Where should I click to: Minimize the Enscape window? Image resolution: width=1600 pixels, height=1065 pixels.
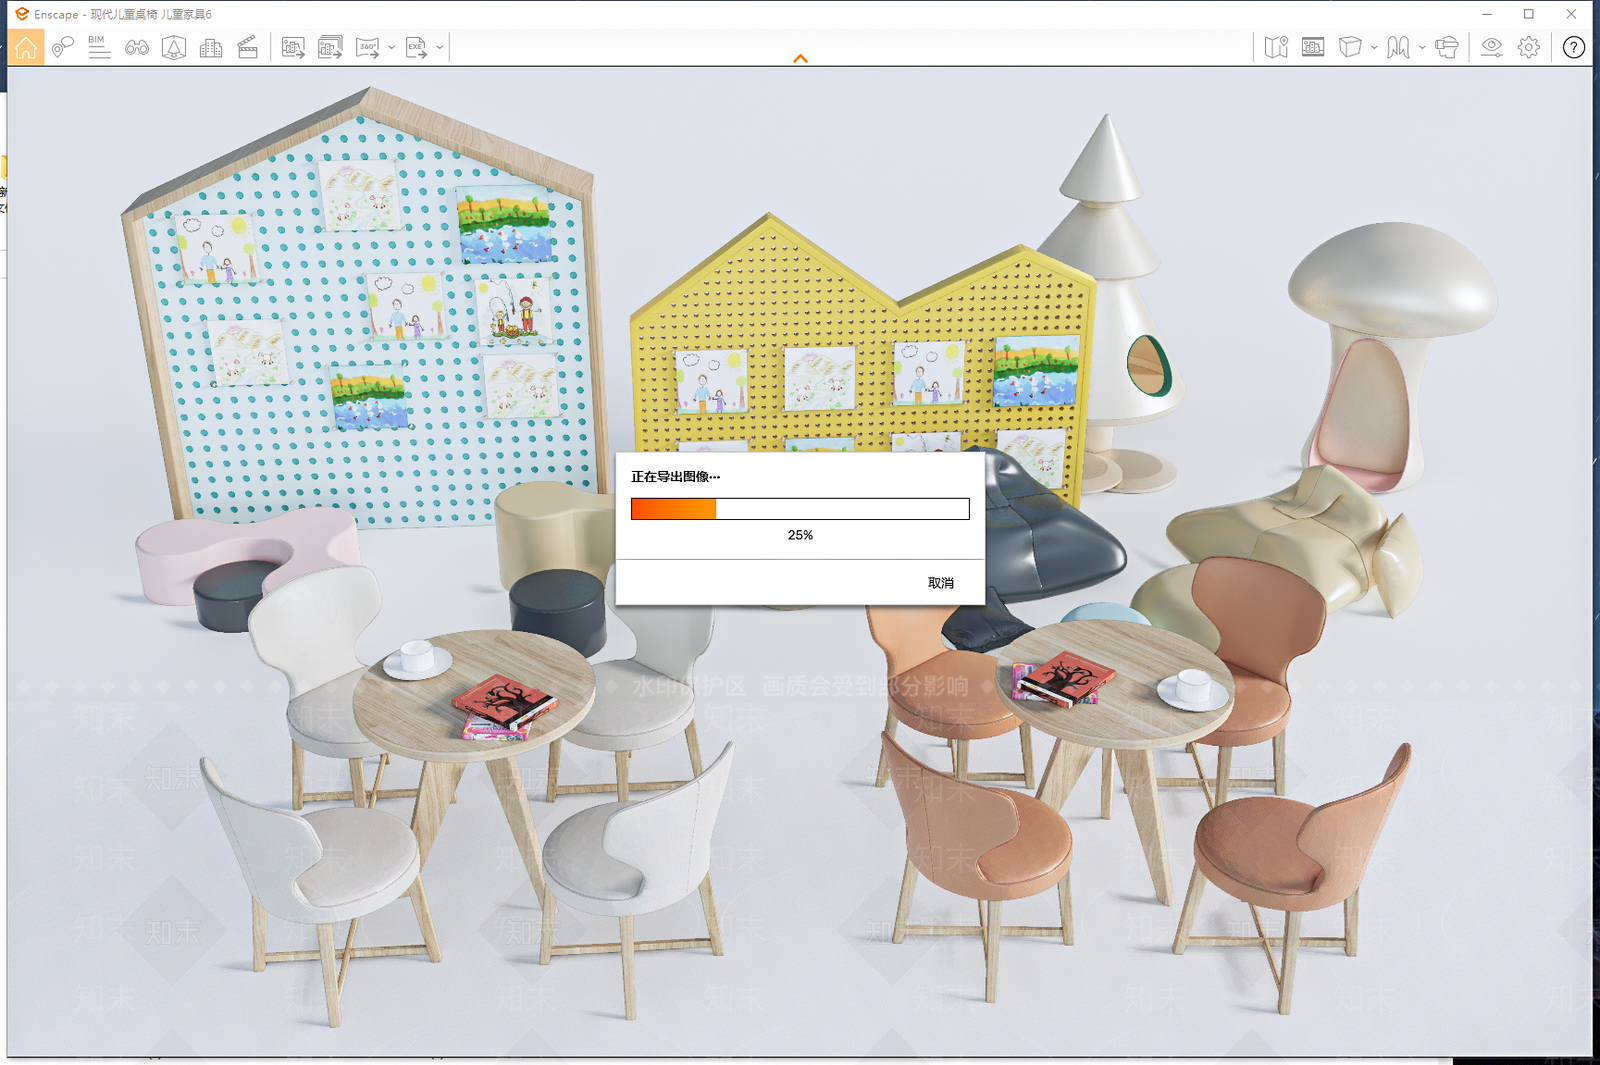click(1487, 14)
